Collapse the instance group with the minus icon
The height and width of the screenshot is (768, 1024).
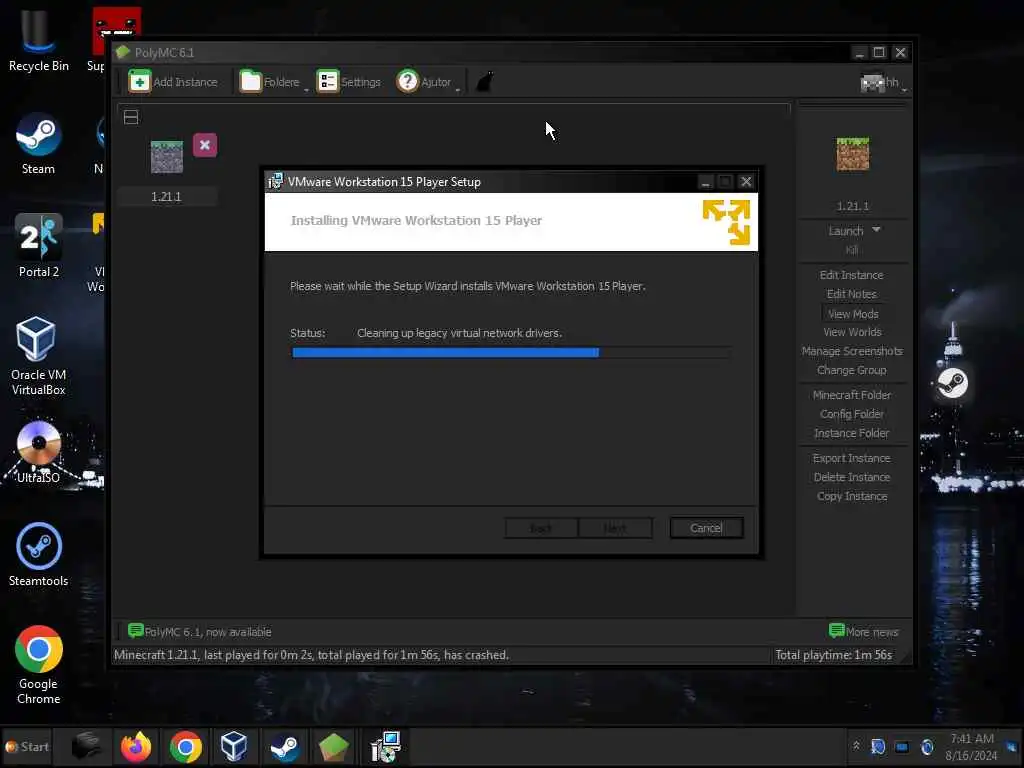click(x=131, y=117)
